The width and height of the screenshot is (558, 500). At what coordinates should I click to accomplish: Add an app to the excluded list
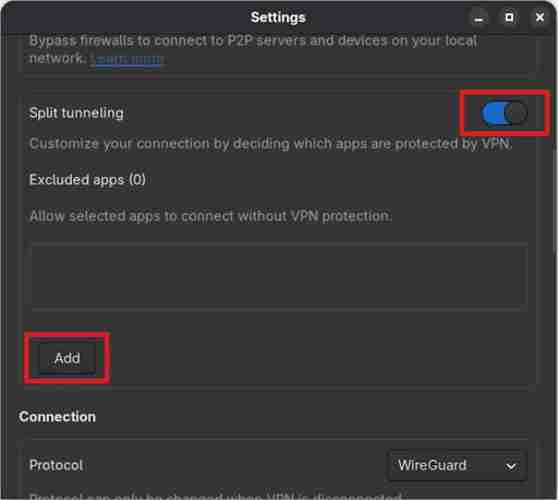pos(67,358)
